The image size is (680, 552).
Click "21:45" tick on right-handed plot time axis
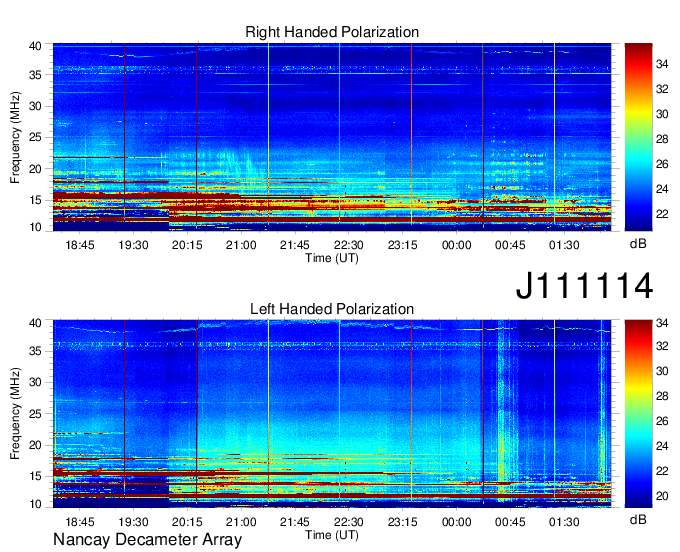295,245
